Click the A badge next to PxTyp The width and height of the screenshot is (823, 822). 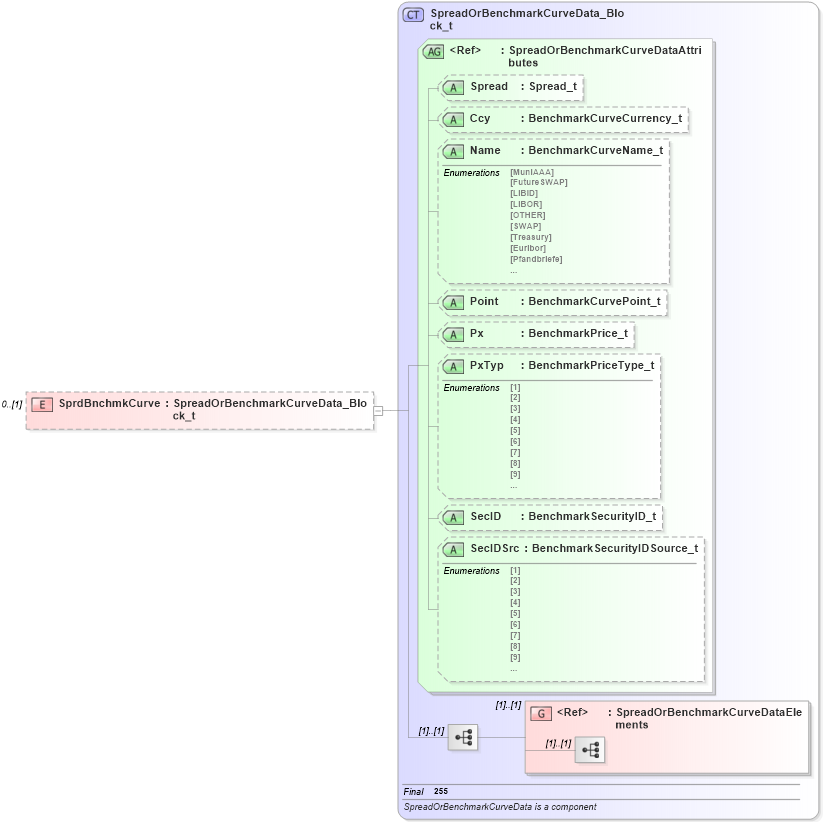(x=454, y=366)
